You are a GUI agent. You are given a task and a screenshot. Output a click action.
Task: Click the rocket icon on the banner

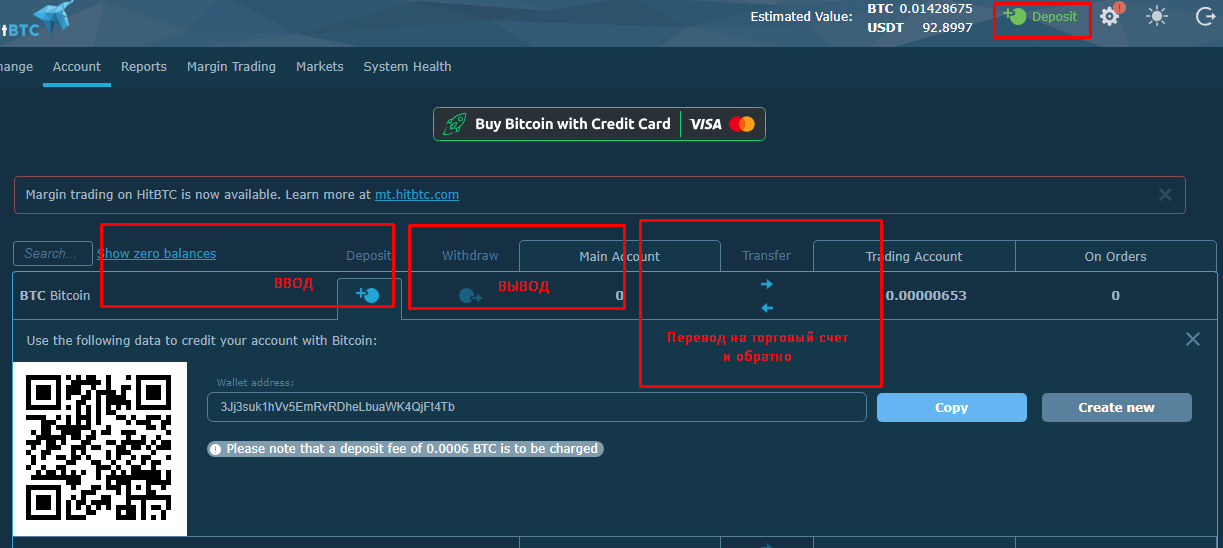click(x=455, y=124)
